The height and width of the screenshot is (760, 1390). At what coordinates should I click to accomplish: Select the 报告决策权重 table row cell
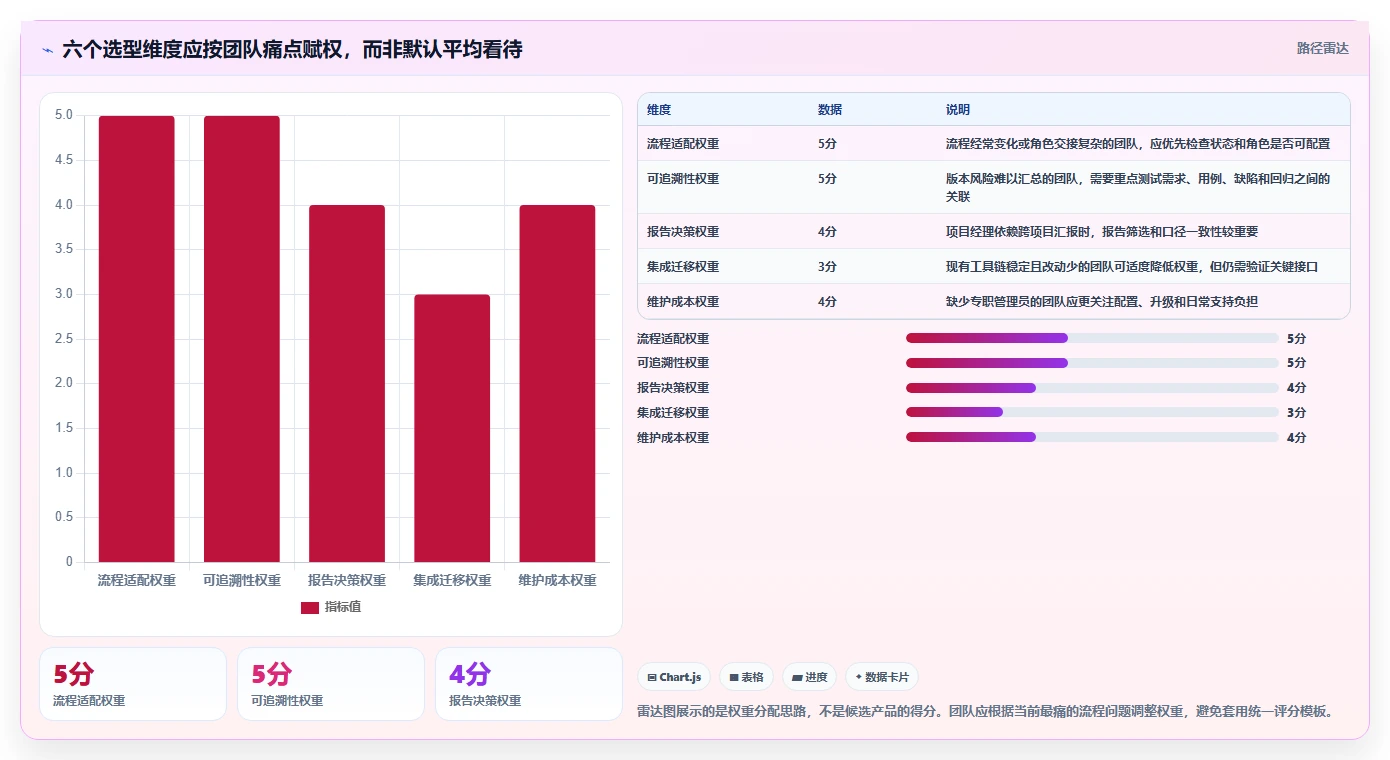click(x=683, y=231)
